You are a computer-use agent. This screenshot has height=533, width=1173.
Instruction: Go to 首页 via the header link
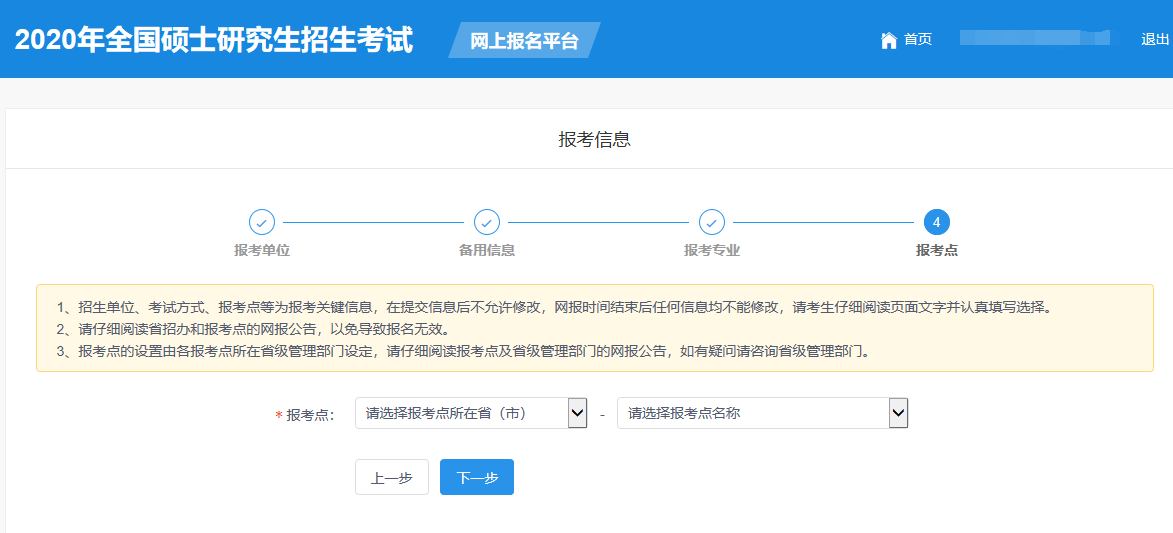(917, 40)
